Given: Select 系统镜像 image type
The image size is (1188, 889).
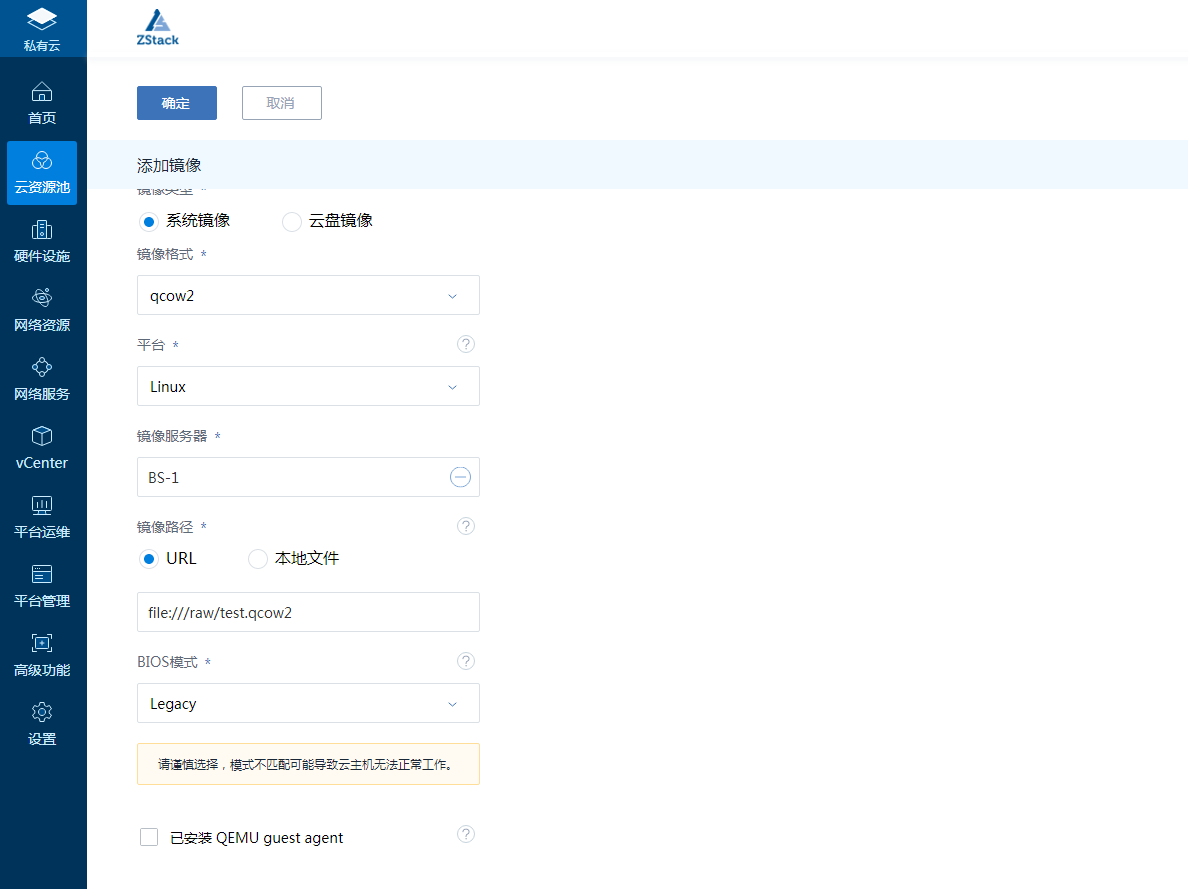Looking at the screenshot, I should (x=185, y=221).
